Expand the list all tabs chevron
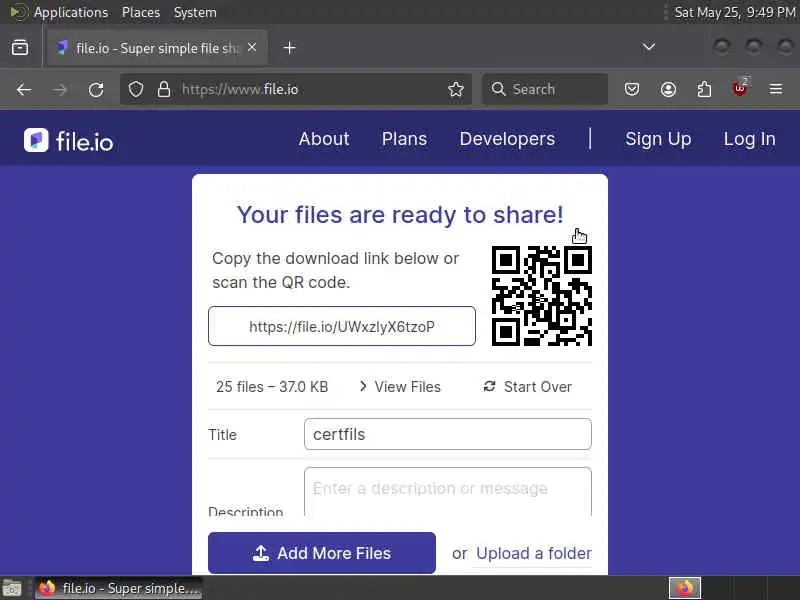The image size is (800, 600). pos(648,47)
